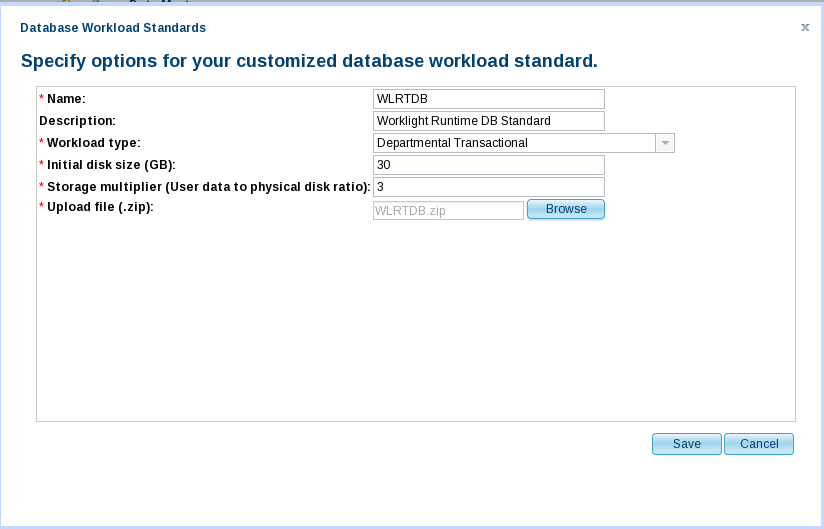This screenshot has height=529, width=824.
Task: Click the red asterisk beside Name
Action: [42, 98]
